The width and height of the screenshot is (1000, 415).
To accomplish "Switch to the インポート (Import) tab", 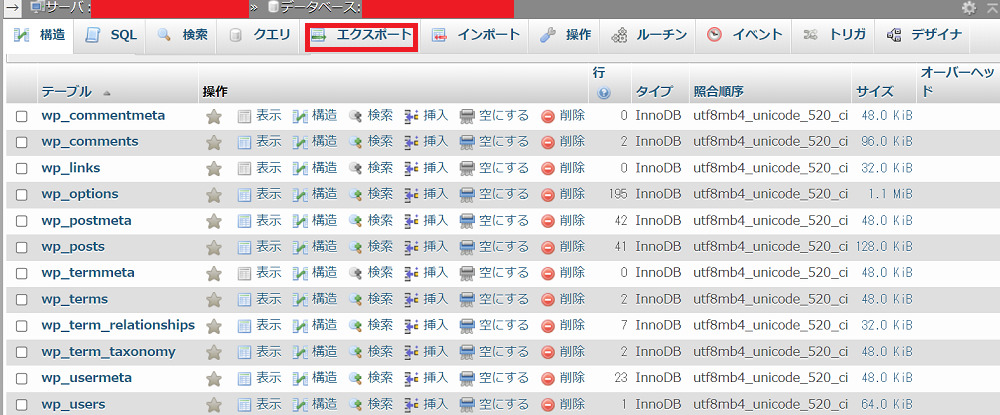I will coord(476,35).
